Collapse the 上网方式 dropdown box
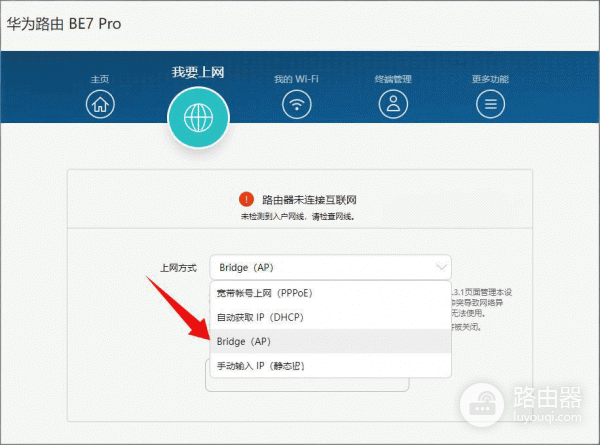This screenshot has width=600, height=445. (331, 267)
